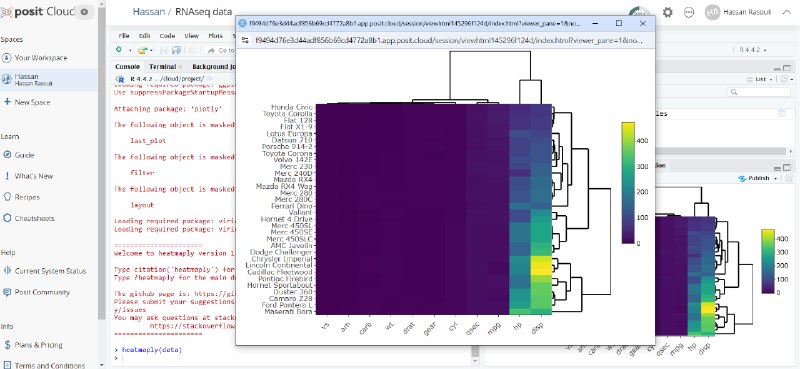Open the List view dropdown
The image size is (800, 369).
pos(759,79)
